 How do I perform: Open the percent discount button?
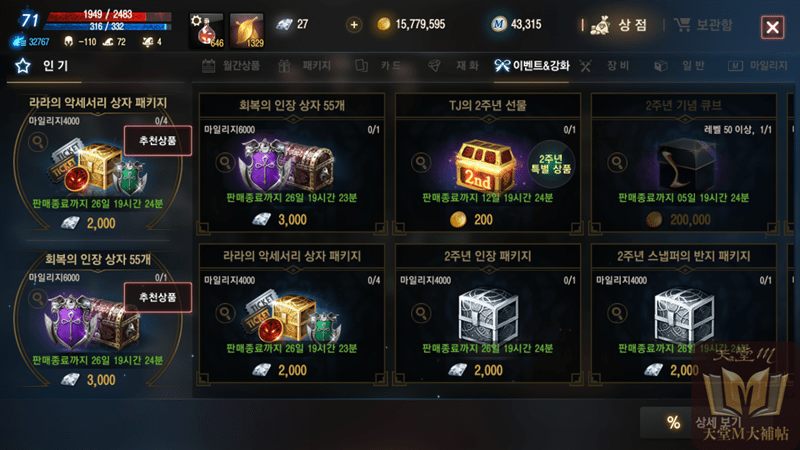click(x=673, y=422)
